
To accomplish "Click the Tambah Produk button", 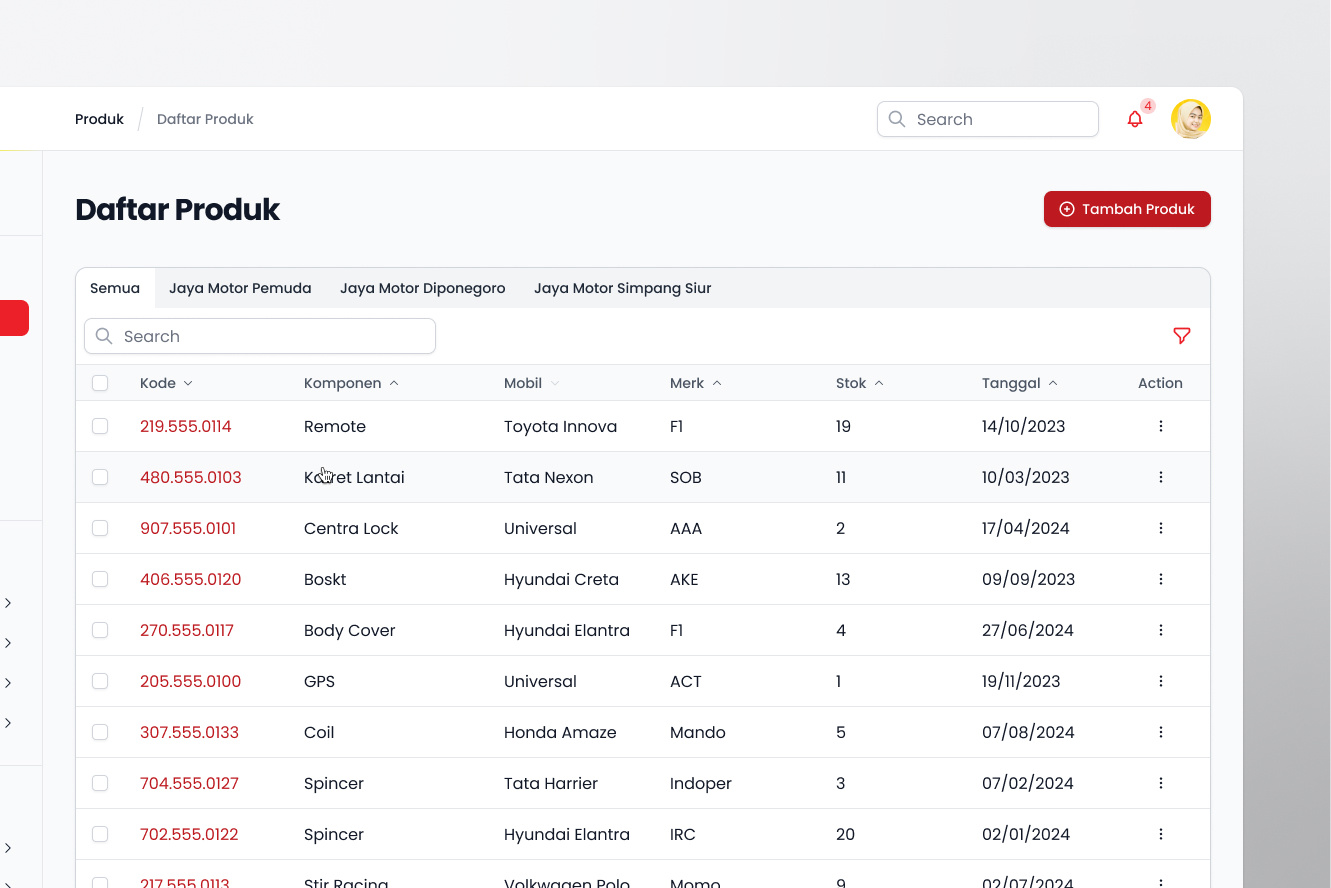I will click(x=1127, y=209).
